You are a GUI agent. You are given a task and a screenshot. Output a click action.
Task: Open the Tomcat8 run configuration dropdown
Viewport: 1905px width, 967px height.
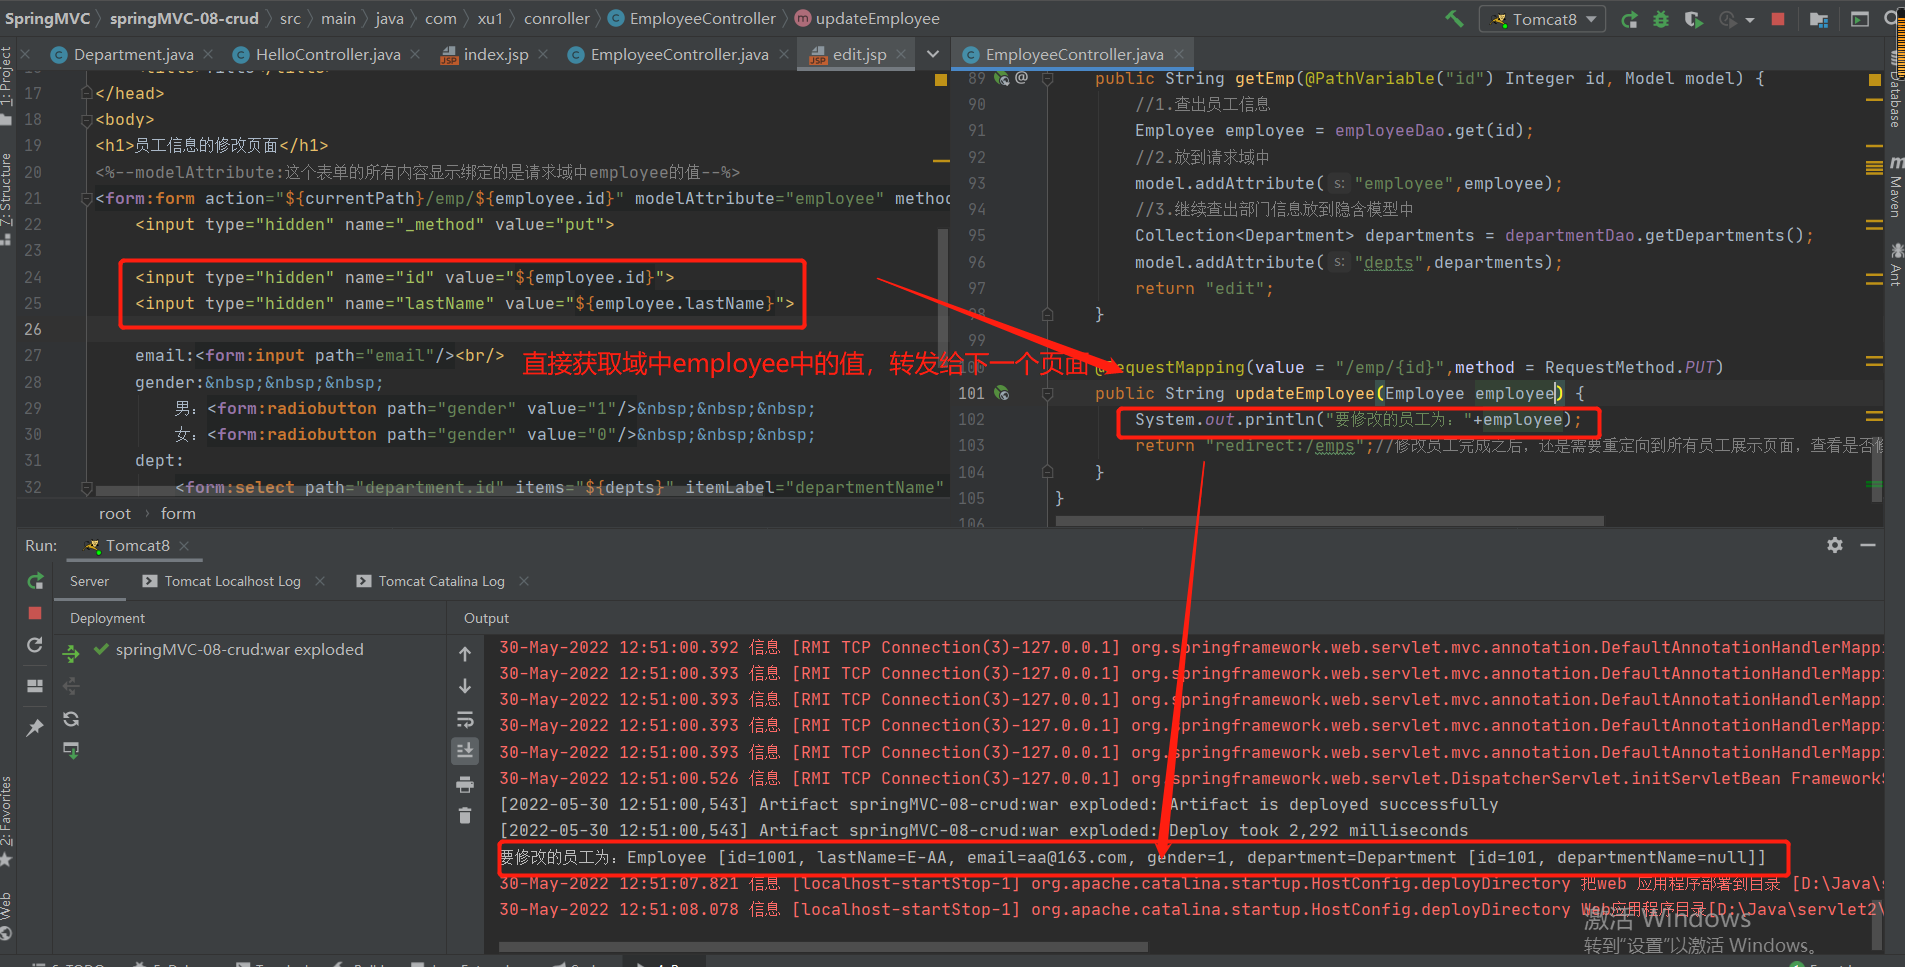[1543, 19]
